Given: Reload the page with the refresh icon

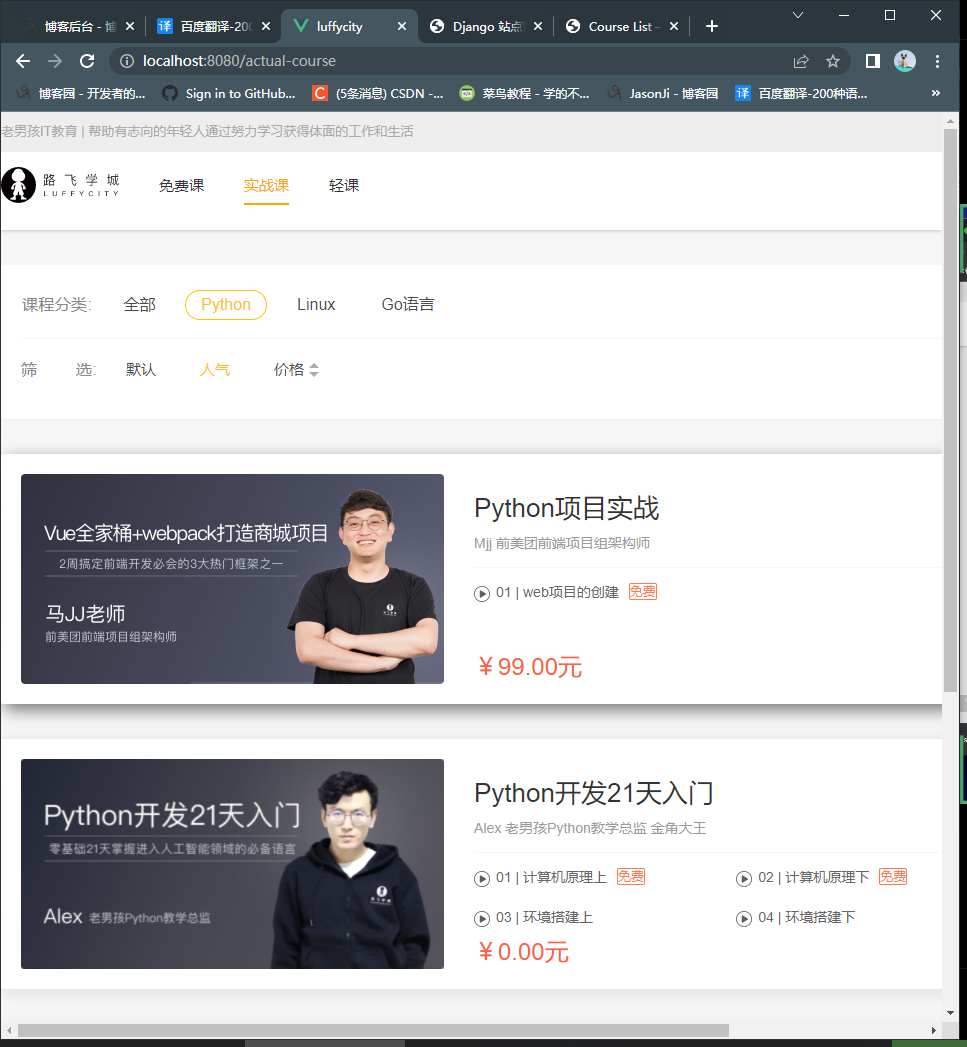Looking at the screenshot, I should point(87,61).
